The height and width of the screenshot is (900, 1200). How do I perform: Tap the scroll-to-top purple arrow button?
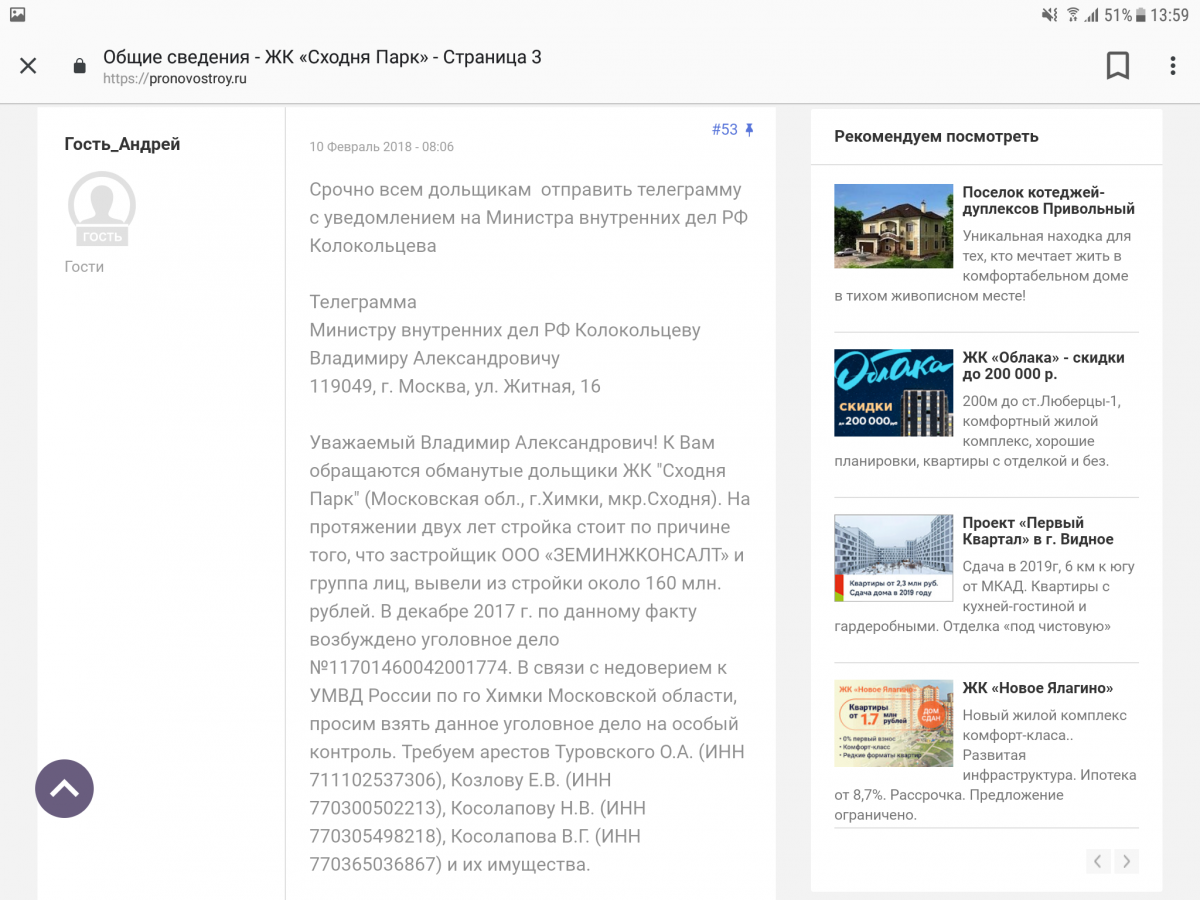tap(65, 789)
